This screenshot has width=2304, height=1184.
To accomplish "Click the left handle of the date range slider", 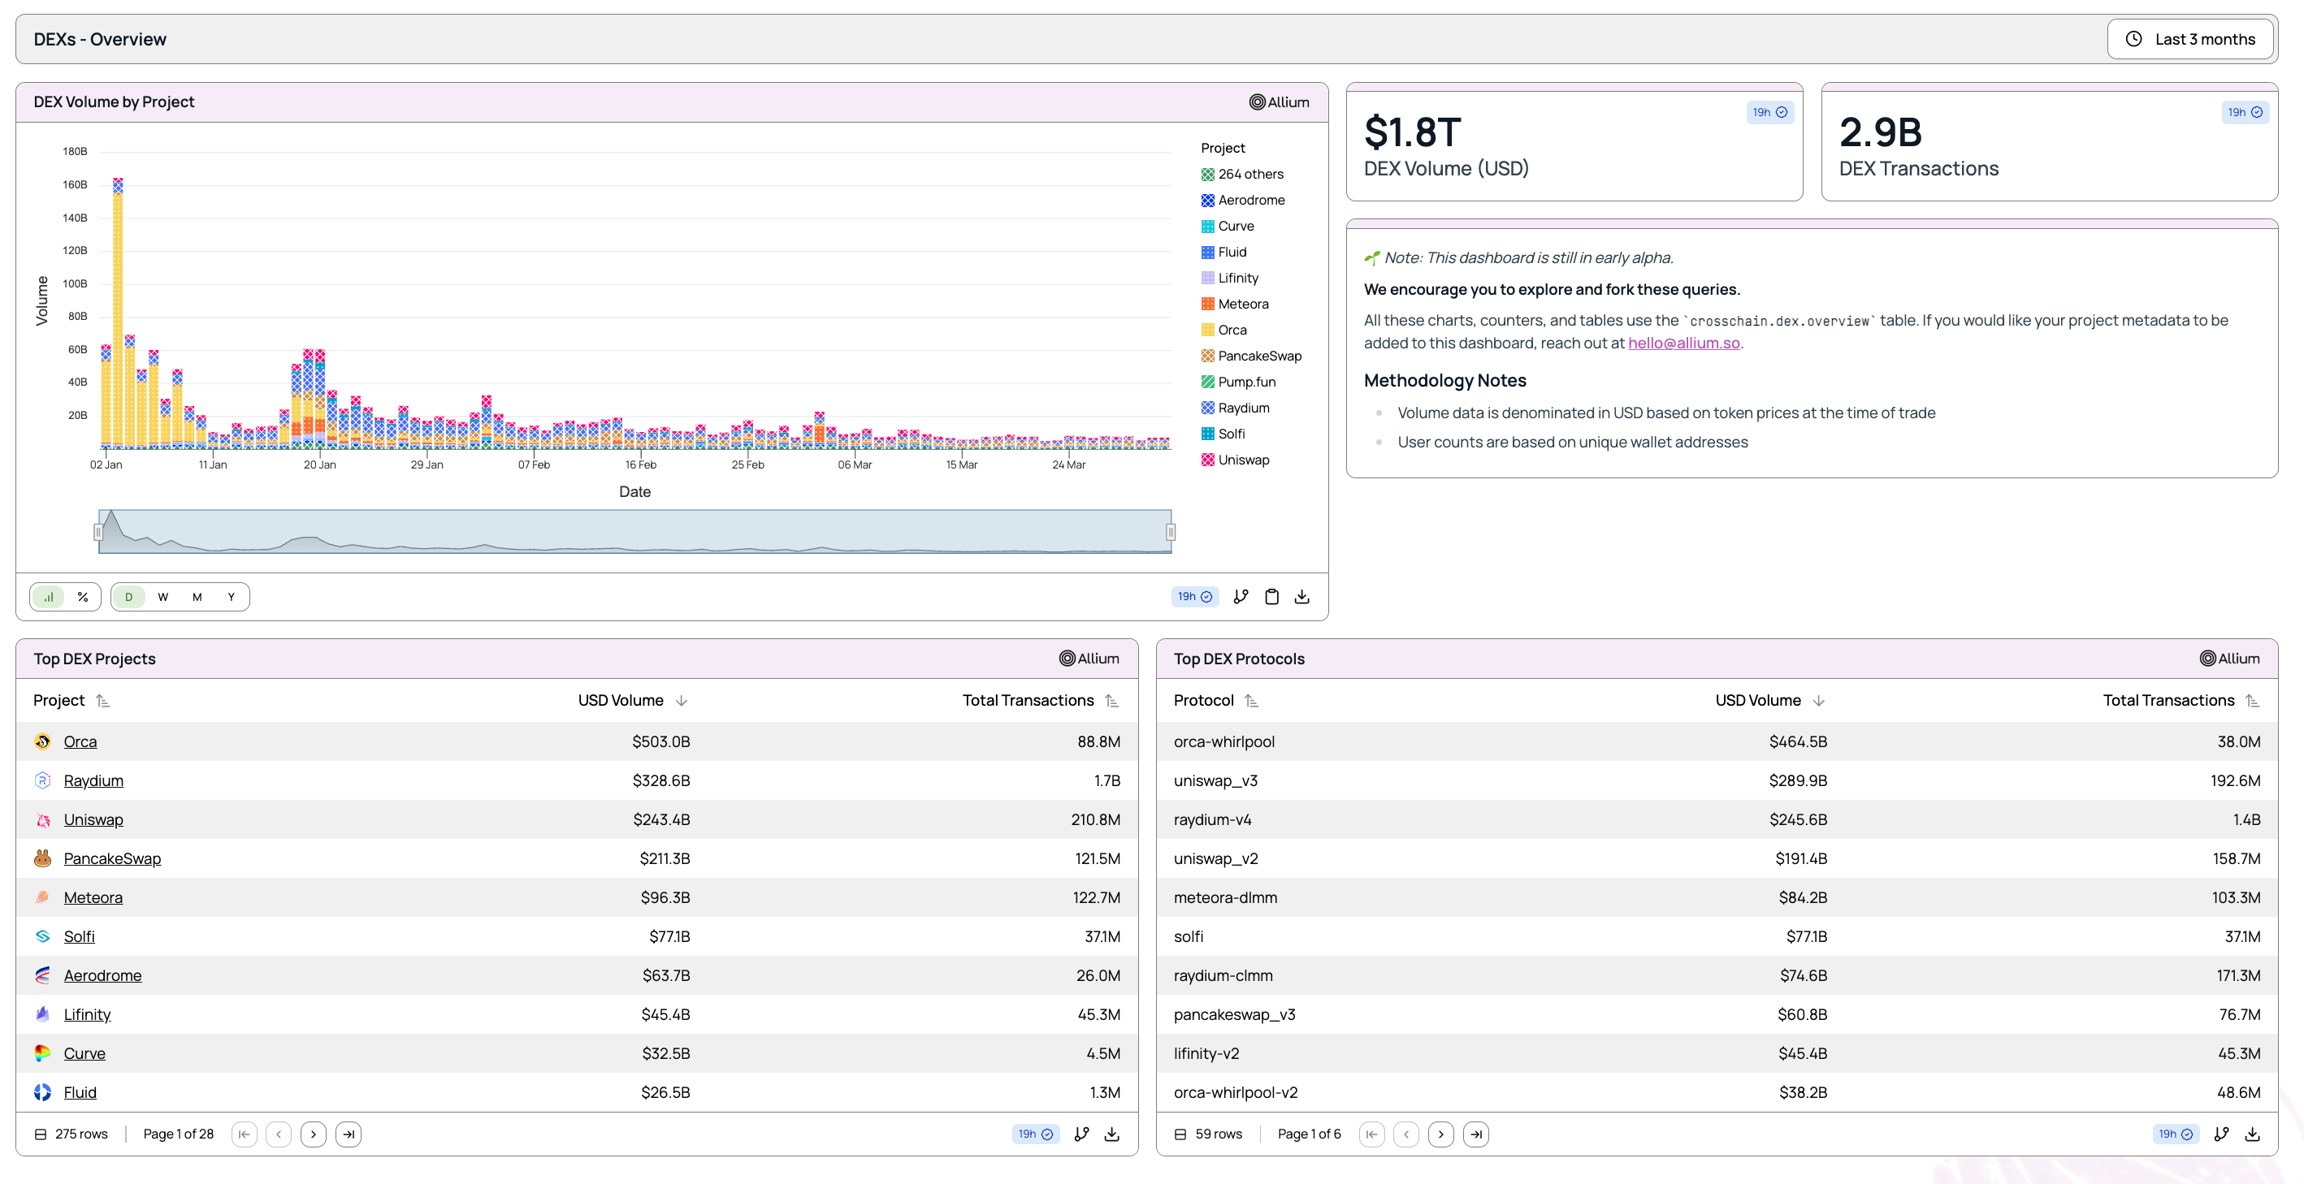I will coord(98,532).
